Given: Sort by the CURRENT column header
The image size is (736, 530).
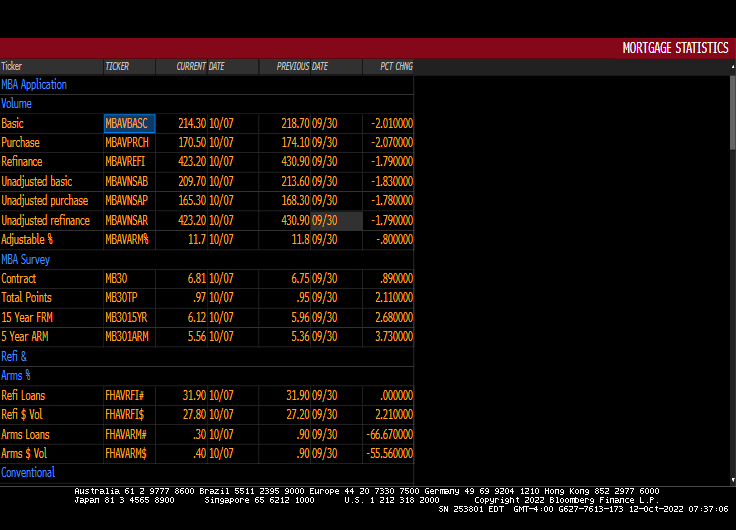Looking at the screenshot, I should (x=190, y=66).
